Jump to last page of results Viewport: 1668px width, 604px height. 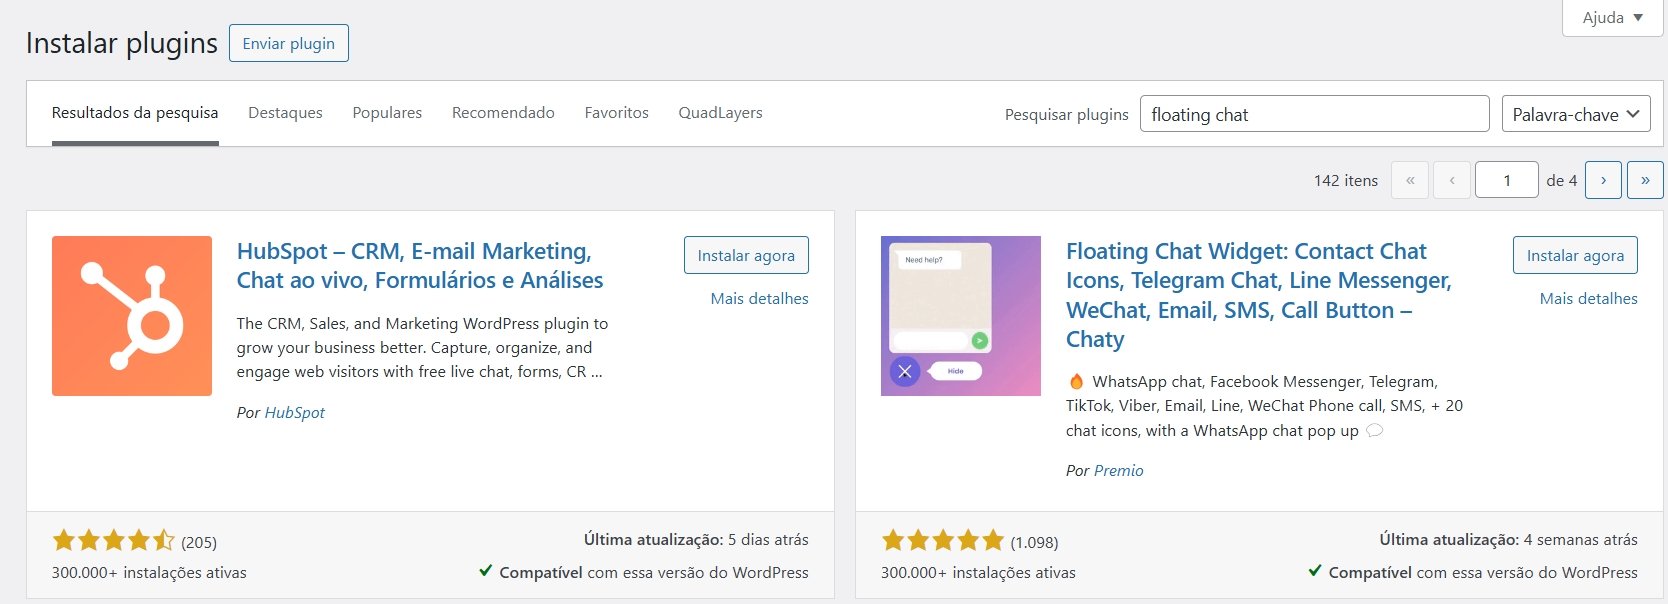pos(1645,180)
